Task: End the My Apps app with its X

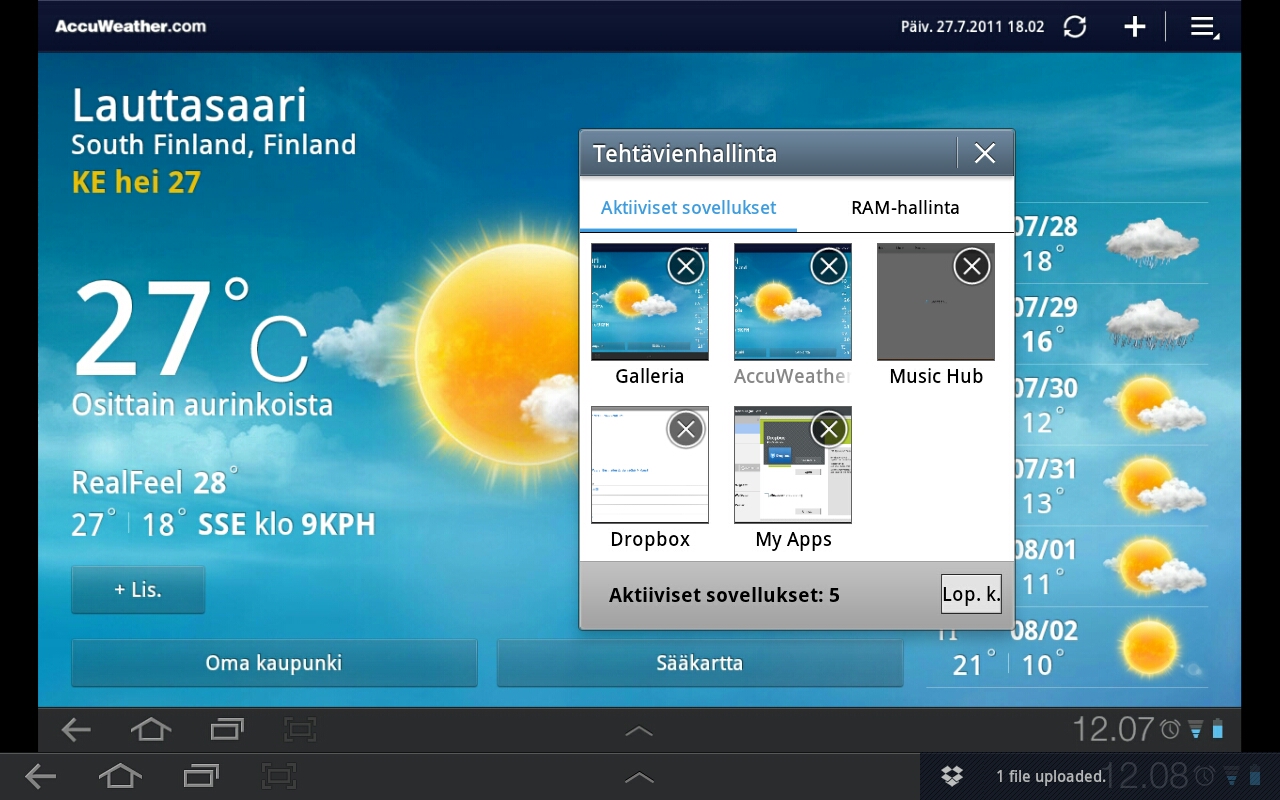Action: pyautogui.click(x=829, y=429)
